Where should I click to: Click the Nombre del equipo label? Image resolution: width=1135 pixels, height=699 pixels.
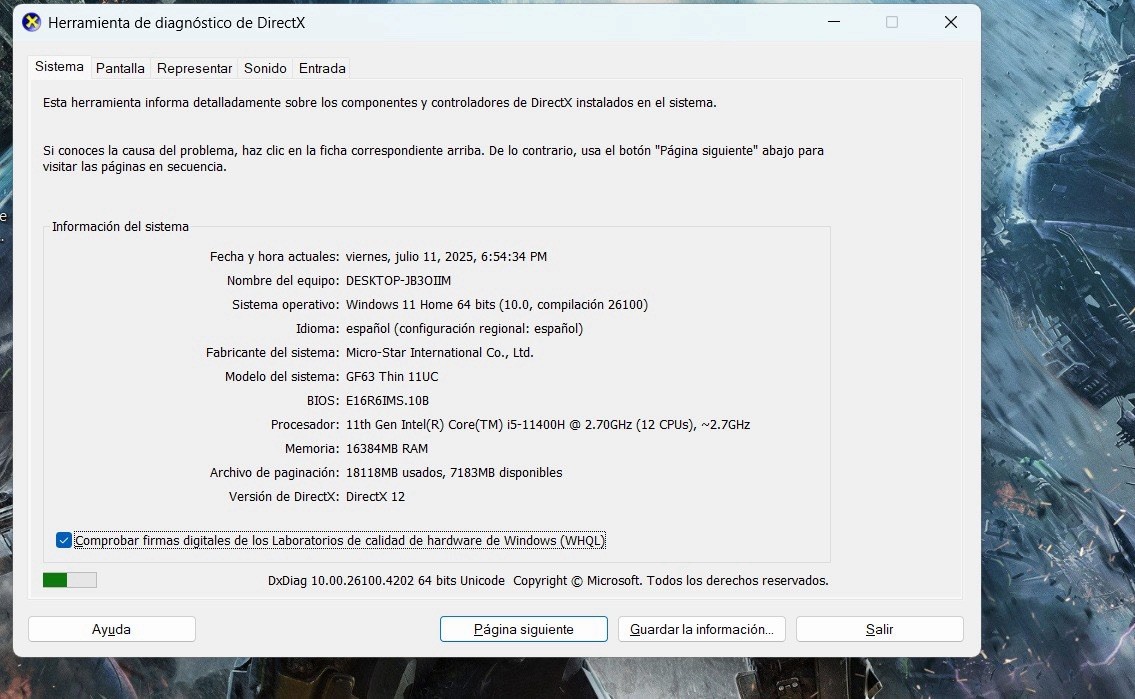coord(282,281)
